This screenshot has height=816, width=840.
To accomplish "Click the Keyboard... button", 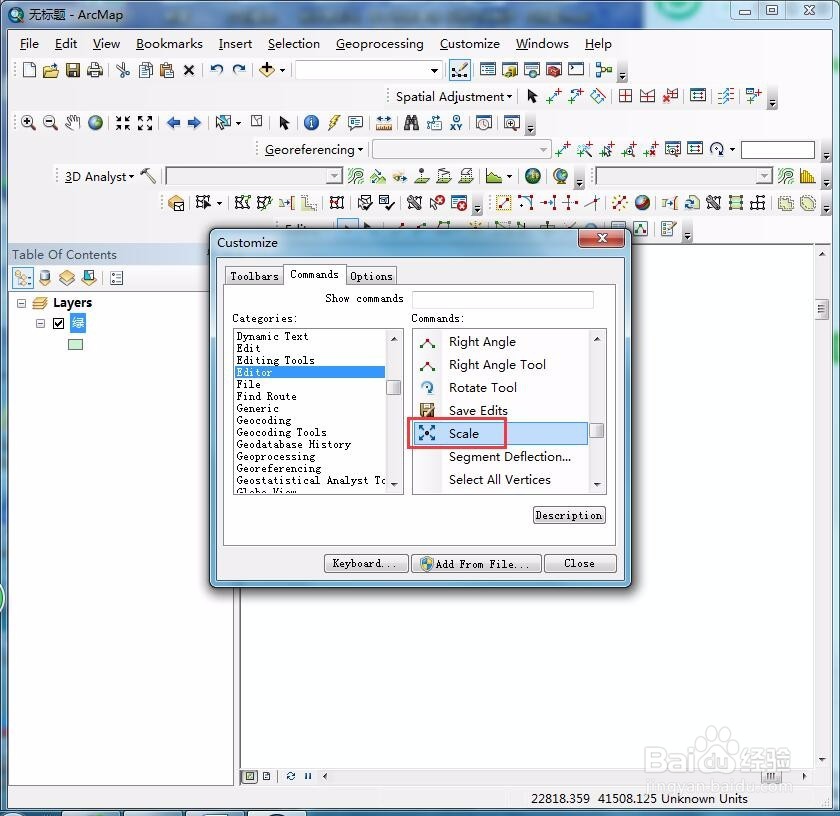I will [x=366, y=563].
